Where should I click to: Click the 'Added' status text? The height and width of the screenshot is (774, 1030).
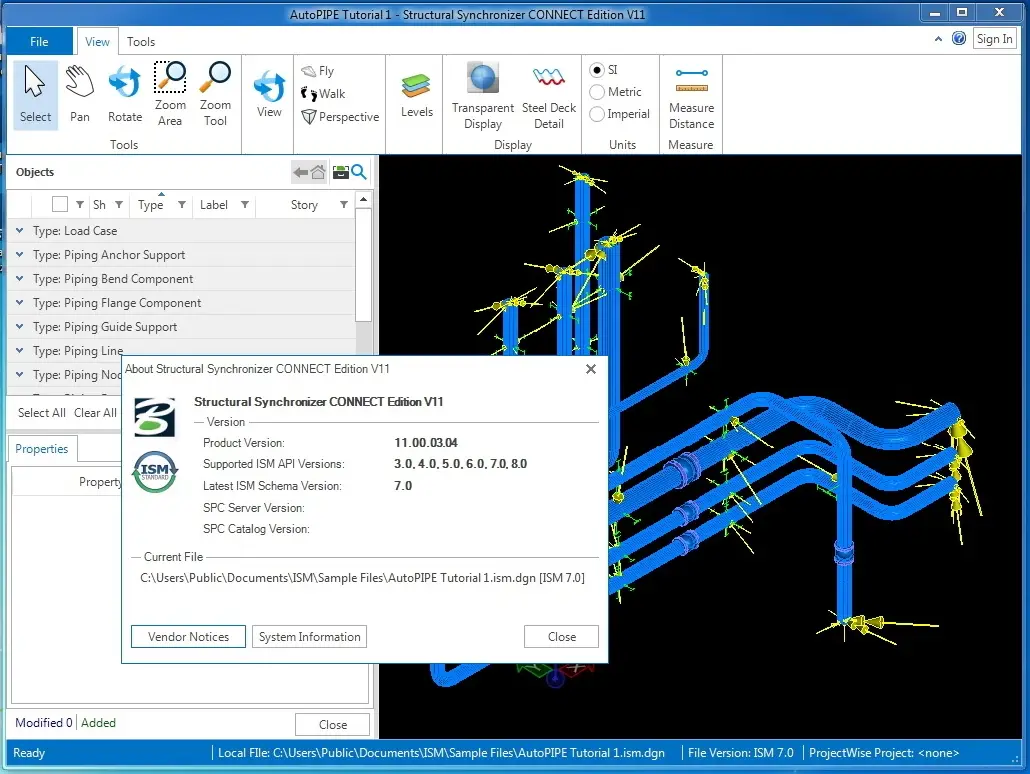click(98, 723)
